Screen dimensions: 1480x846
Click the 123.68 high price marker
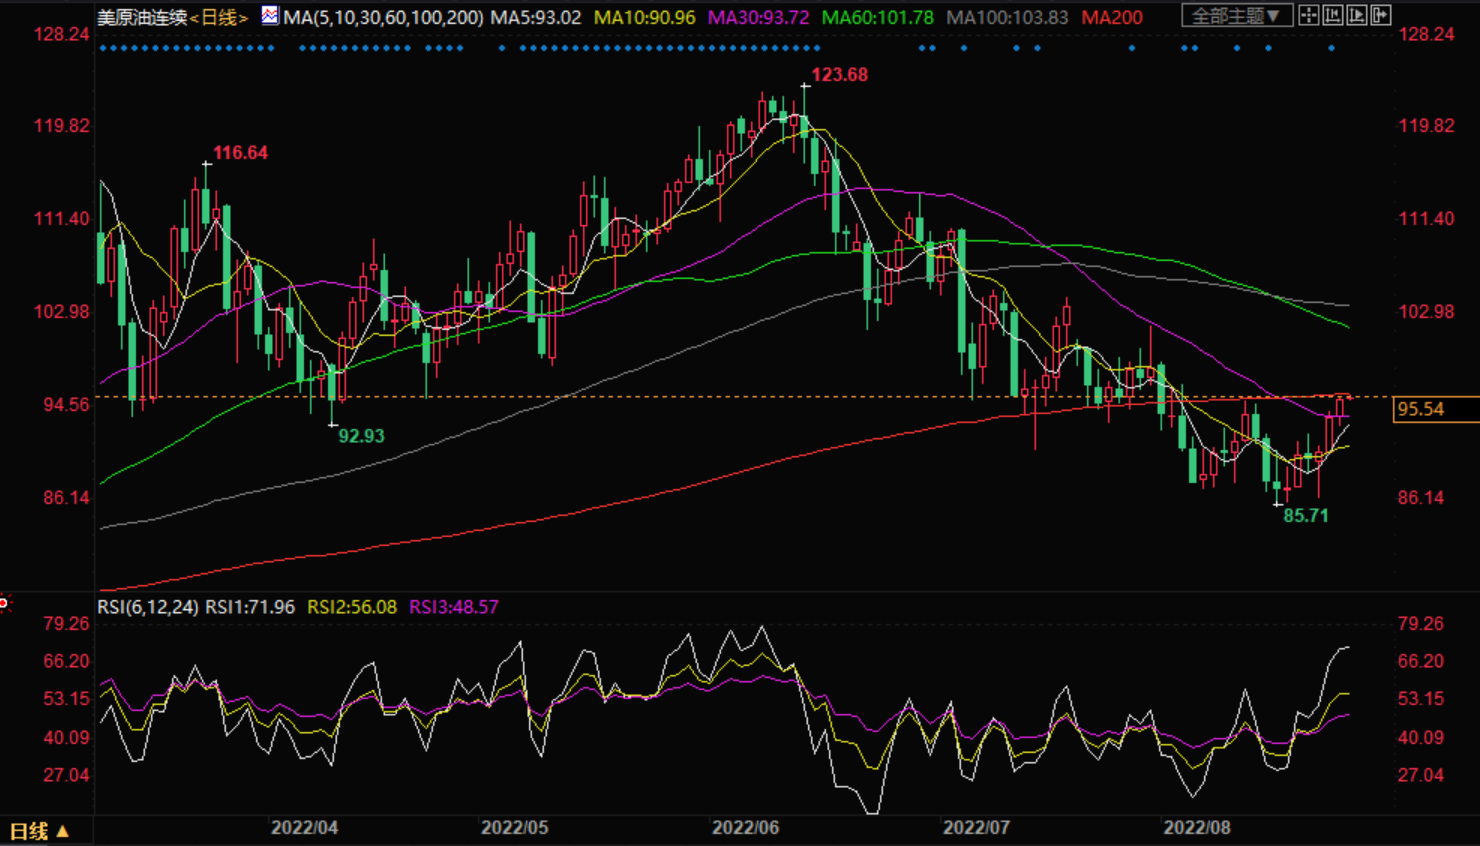(839, 75)
